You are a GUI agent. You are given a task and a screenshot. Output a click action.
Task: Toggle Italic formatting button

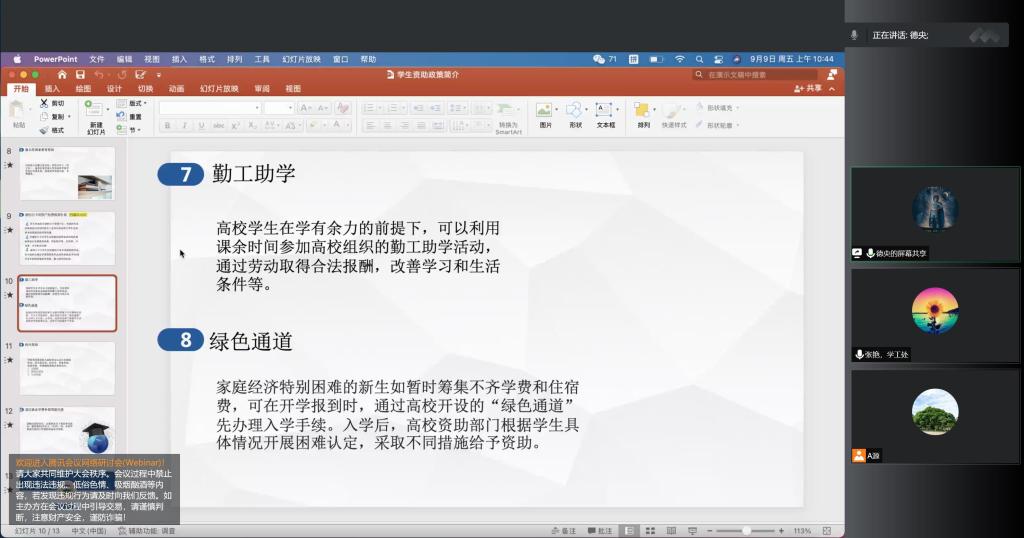[184, 126]
